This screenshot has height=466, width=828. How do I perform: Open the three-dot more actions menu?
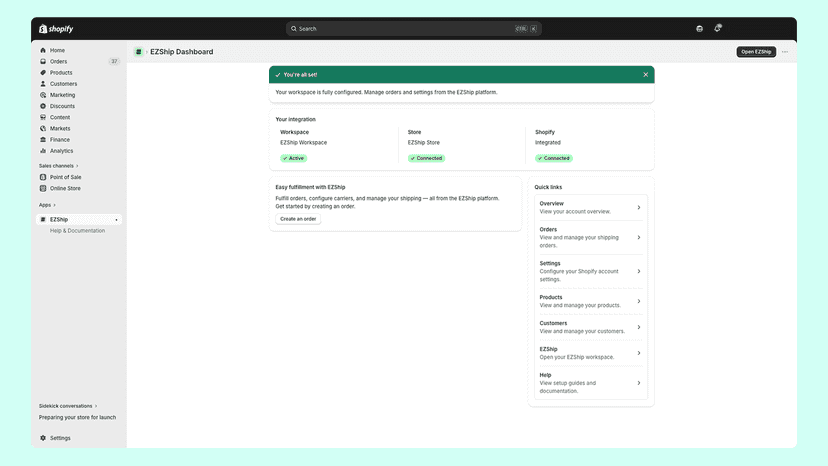click(785, 52)
